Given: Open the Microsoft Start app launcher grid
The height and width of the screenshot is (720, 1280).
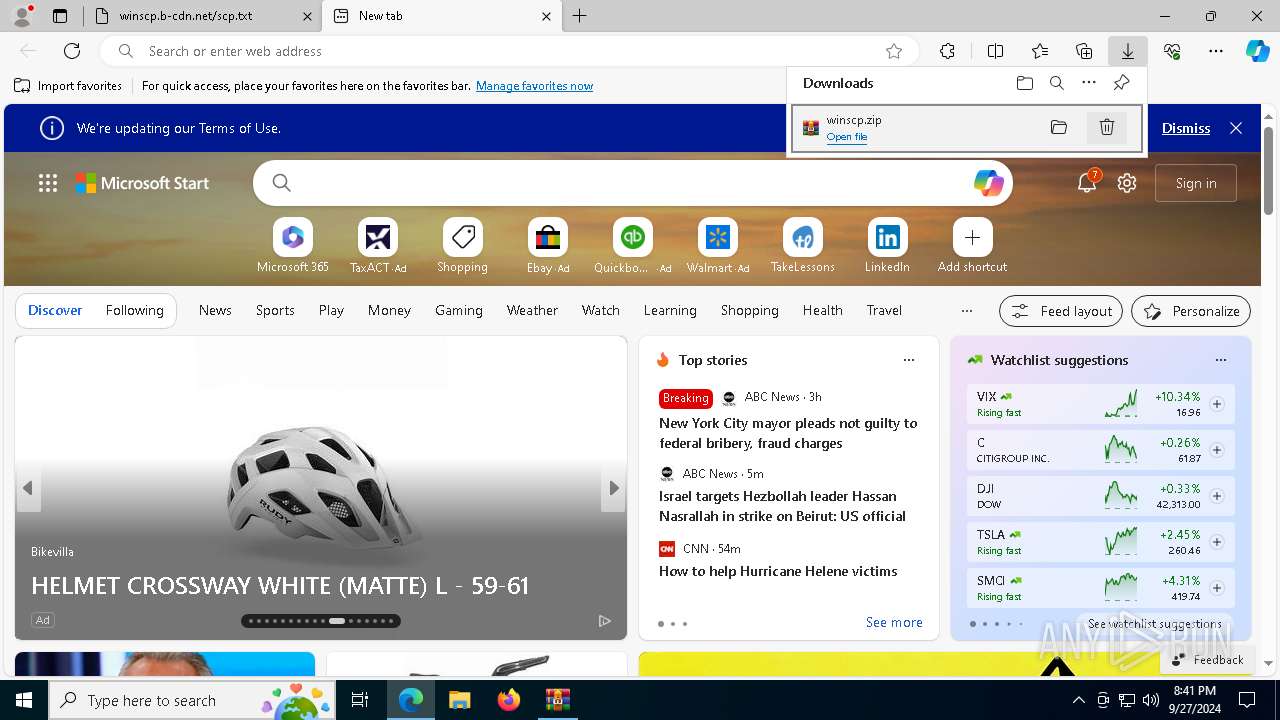Looking at the screenshot, I should [48, 183].
